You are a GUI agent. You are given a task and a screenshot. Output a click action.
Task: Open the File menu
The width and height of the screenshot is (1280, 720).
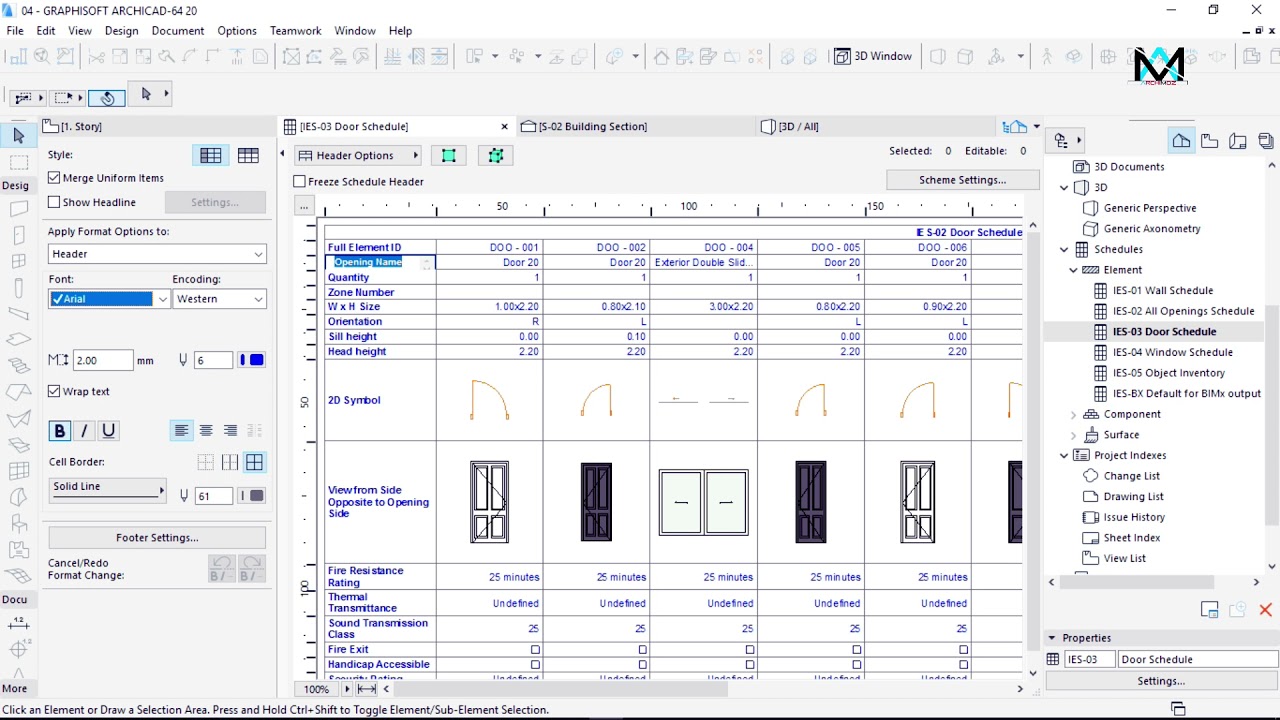point(15,31)
